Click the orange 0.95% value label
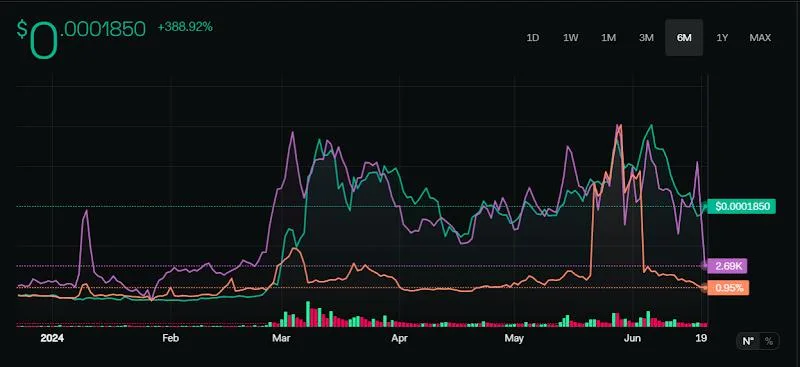 click(729, 287)
